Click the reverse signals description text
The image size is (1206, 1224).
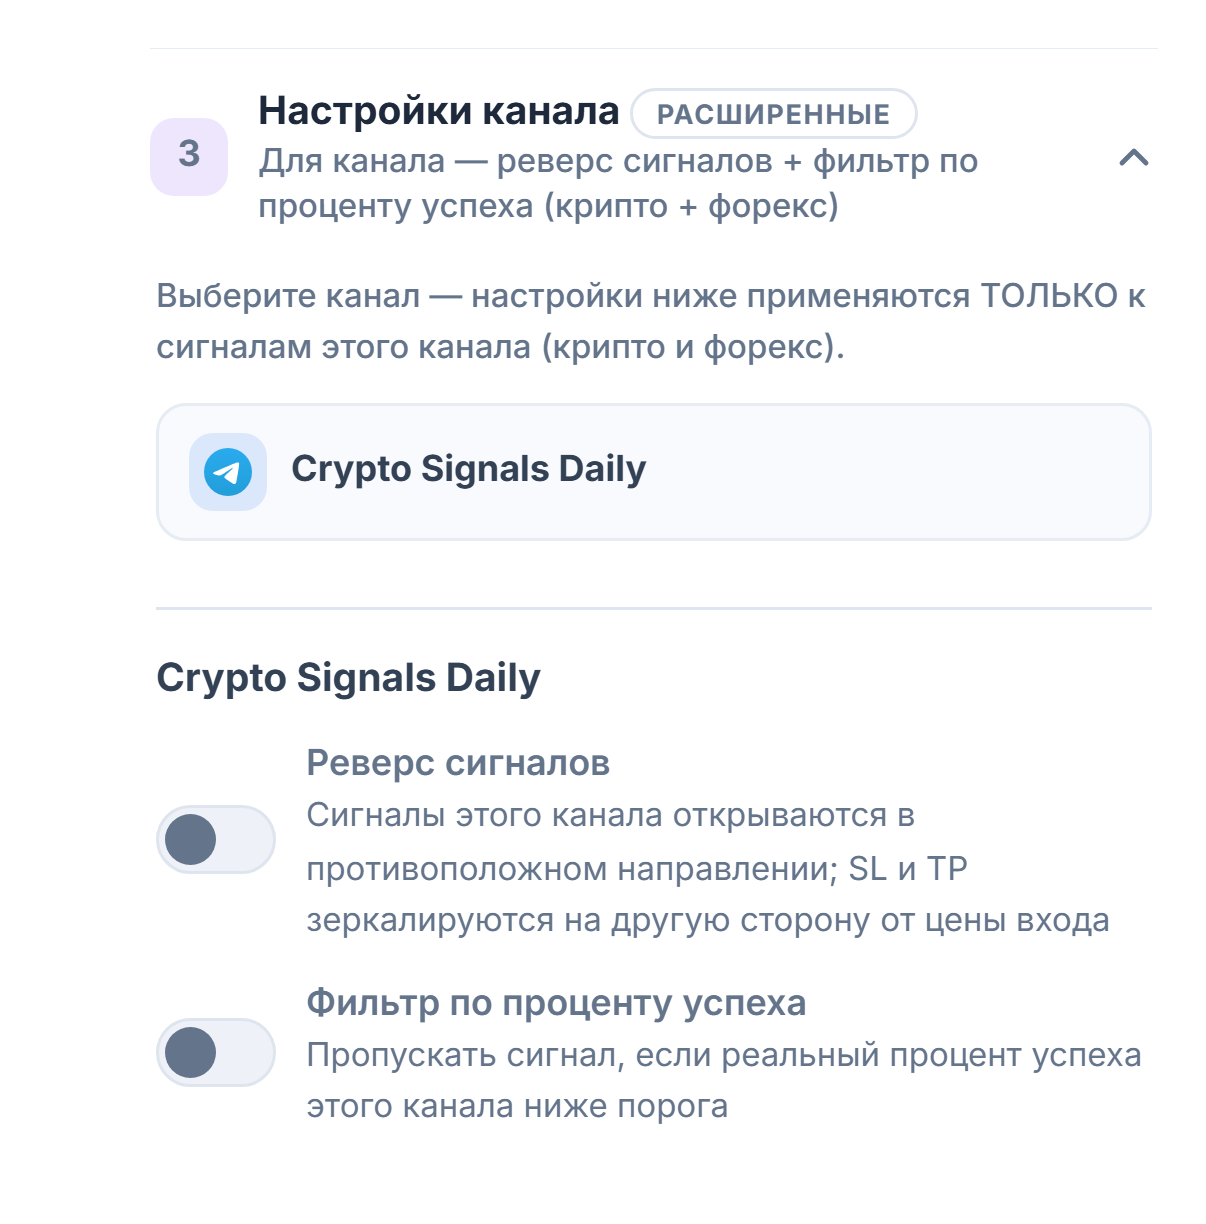point(708,868)
